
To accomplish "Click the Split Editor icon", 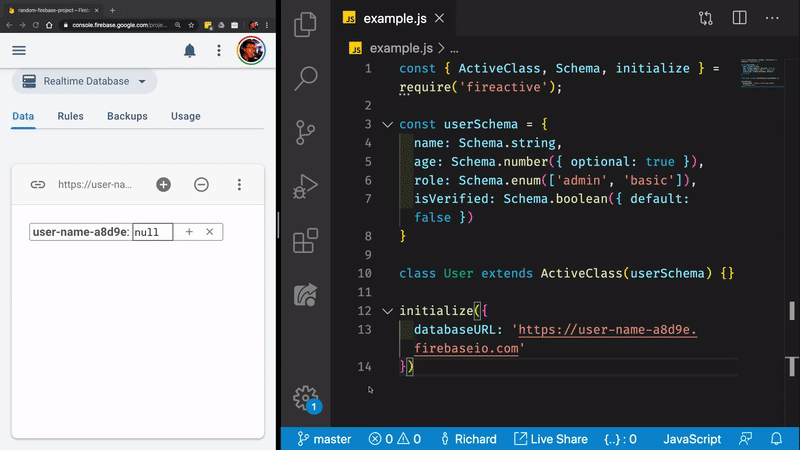I will 739,18.
